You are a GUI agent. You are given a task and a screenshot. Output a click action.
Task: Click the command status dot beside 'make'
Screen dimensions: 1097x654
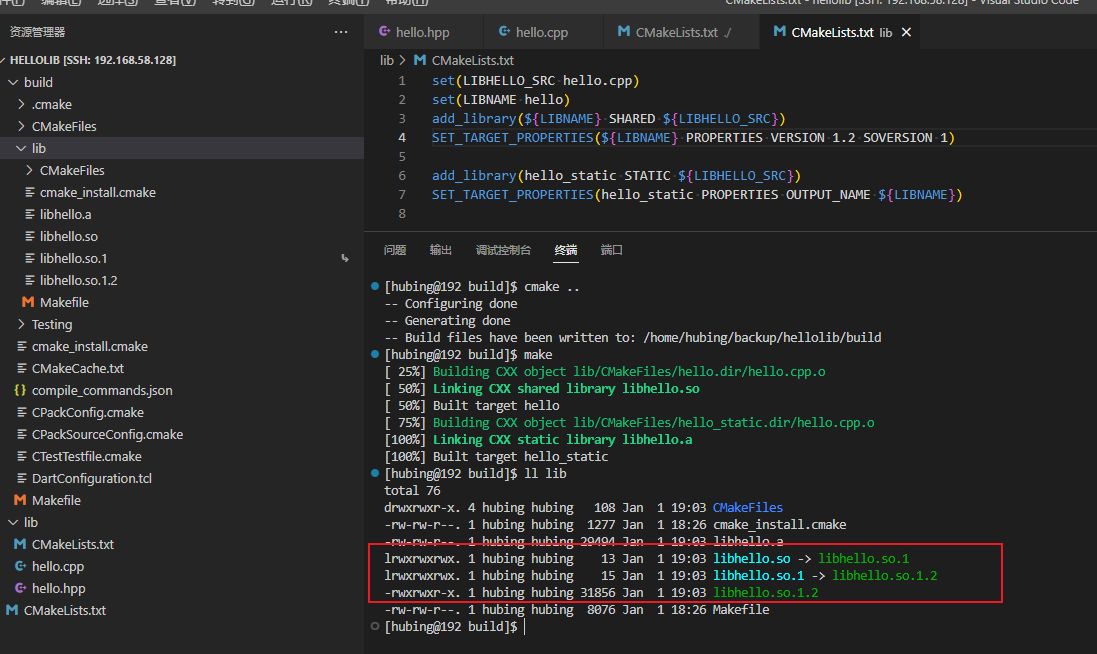click(375, 355)
